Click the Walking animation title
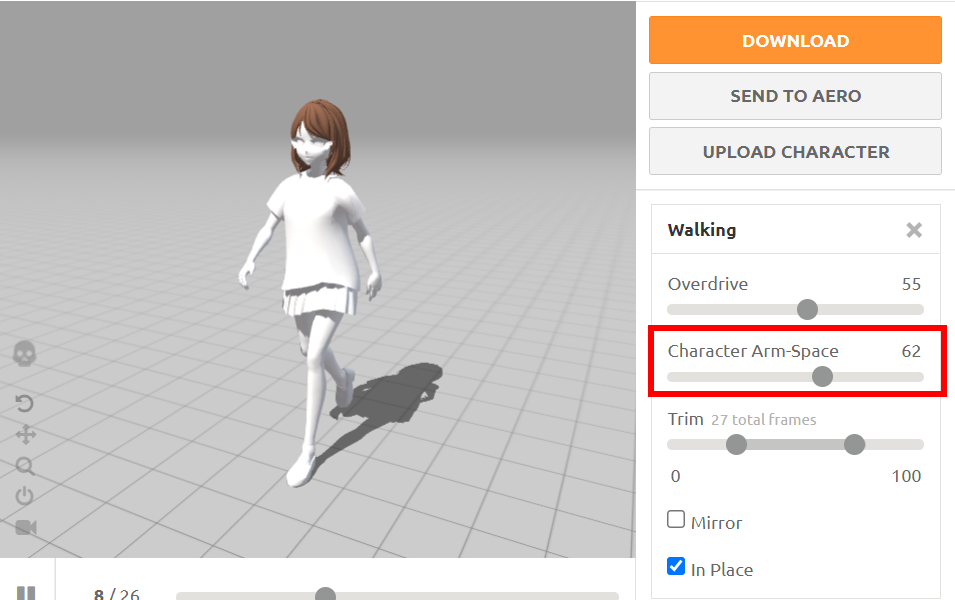Viewport: 955px width, 600px height. click(x=701, y=230)
